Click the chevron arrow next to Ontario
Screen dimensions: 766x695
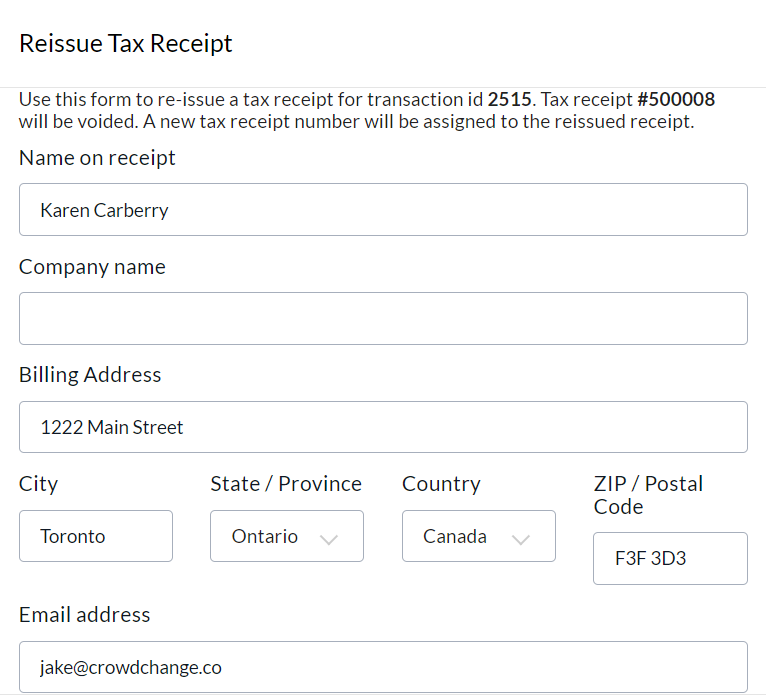pyautogui.click(x=328, y=538)
